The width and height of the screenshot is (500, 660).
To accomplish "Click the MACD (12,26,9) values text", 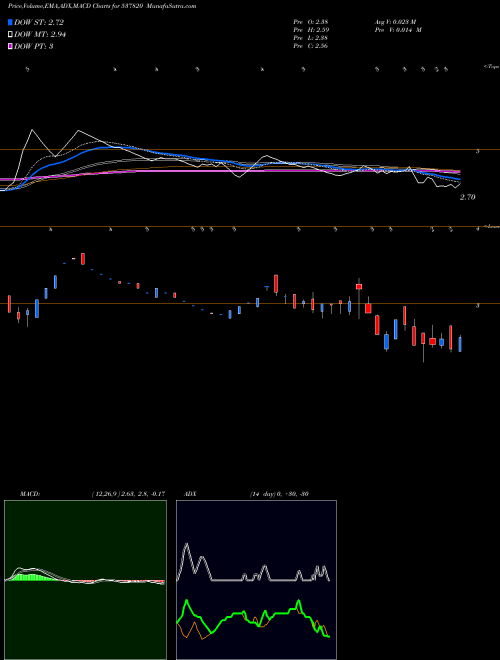I will click(x=128, y=494).
